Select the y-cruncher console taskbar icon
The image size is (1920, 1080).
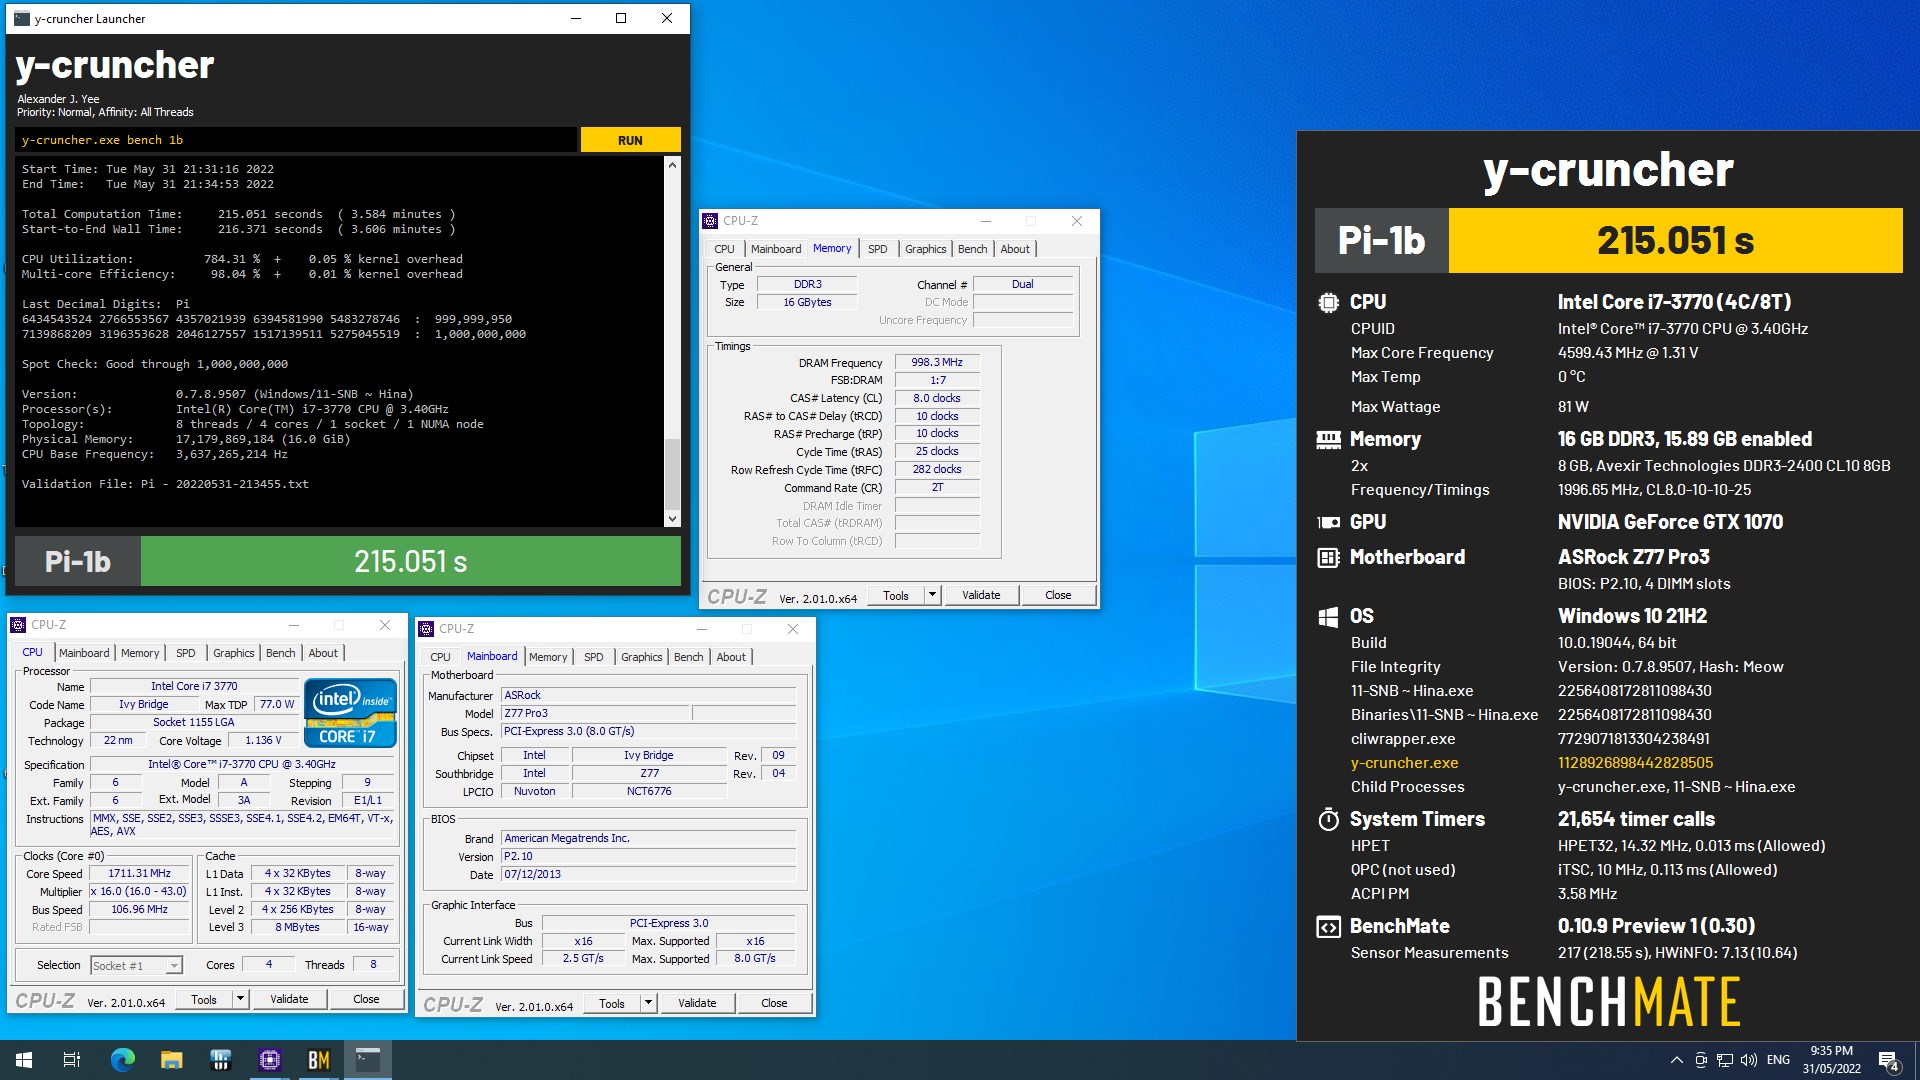368,1060
